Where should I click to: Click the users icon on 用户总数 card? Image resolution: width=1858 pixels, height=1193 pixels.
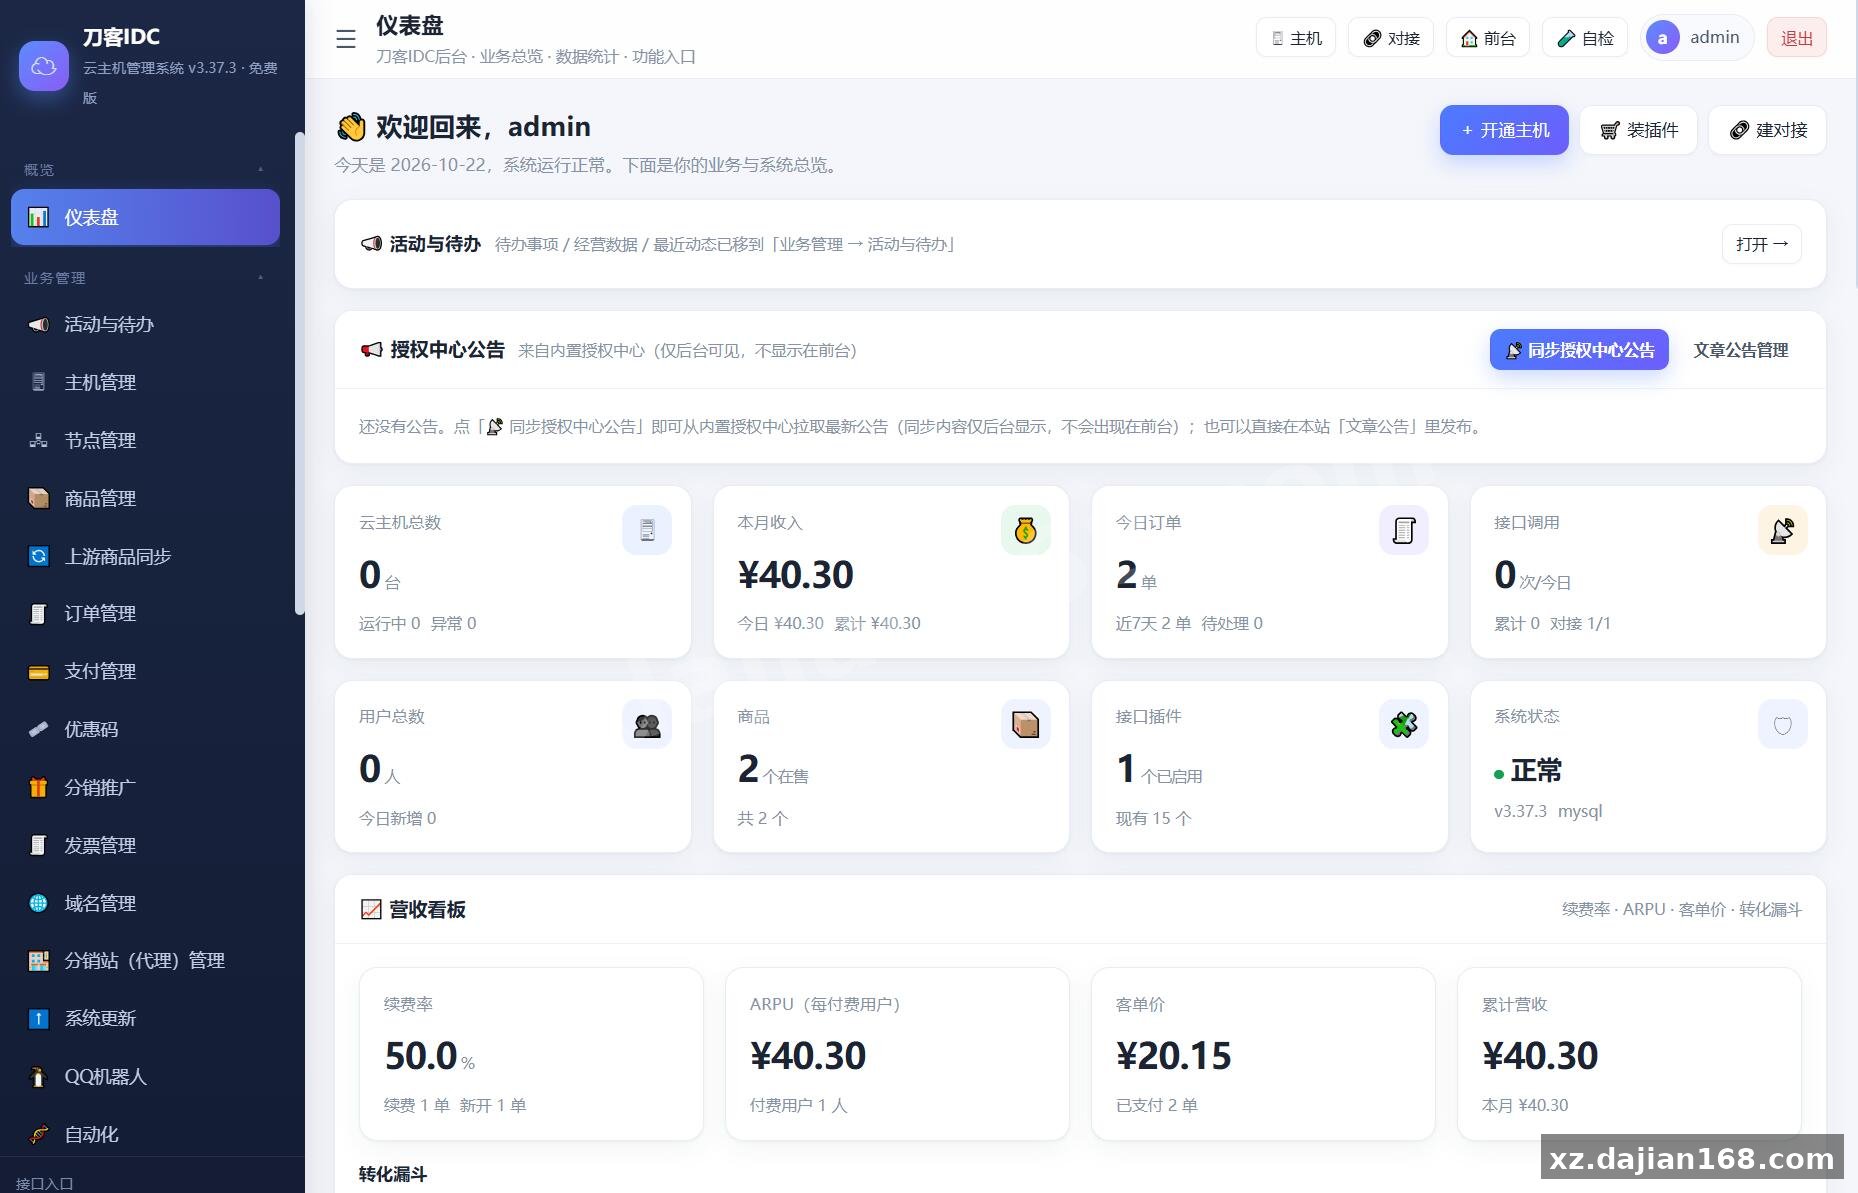pyautogui.click(x=647, y=725)
